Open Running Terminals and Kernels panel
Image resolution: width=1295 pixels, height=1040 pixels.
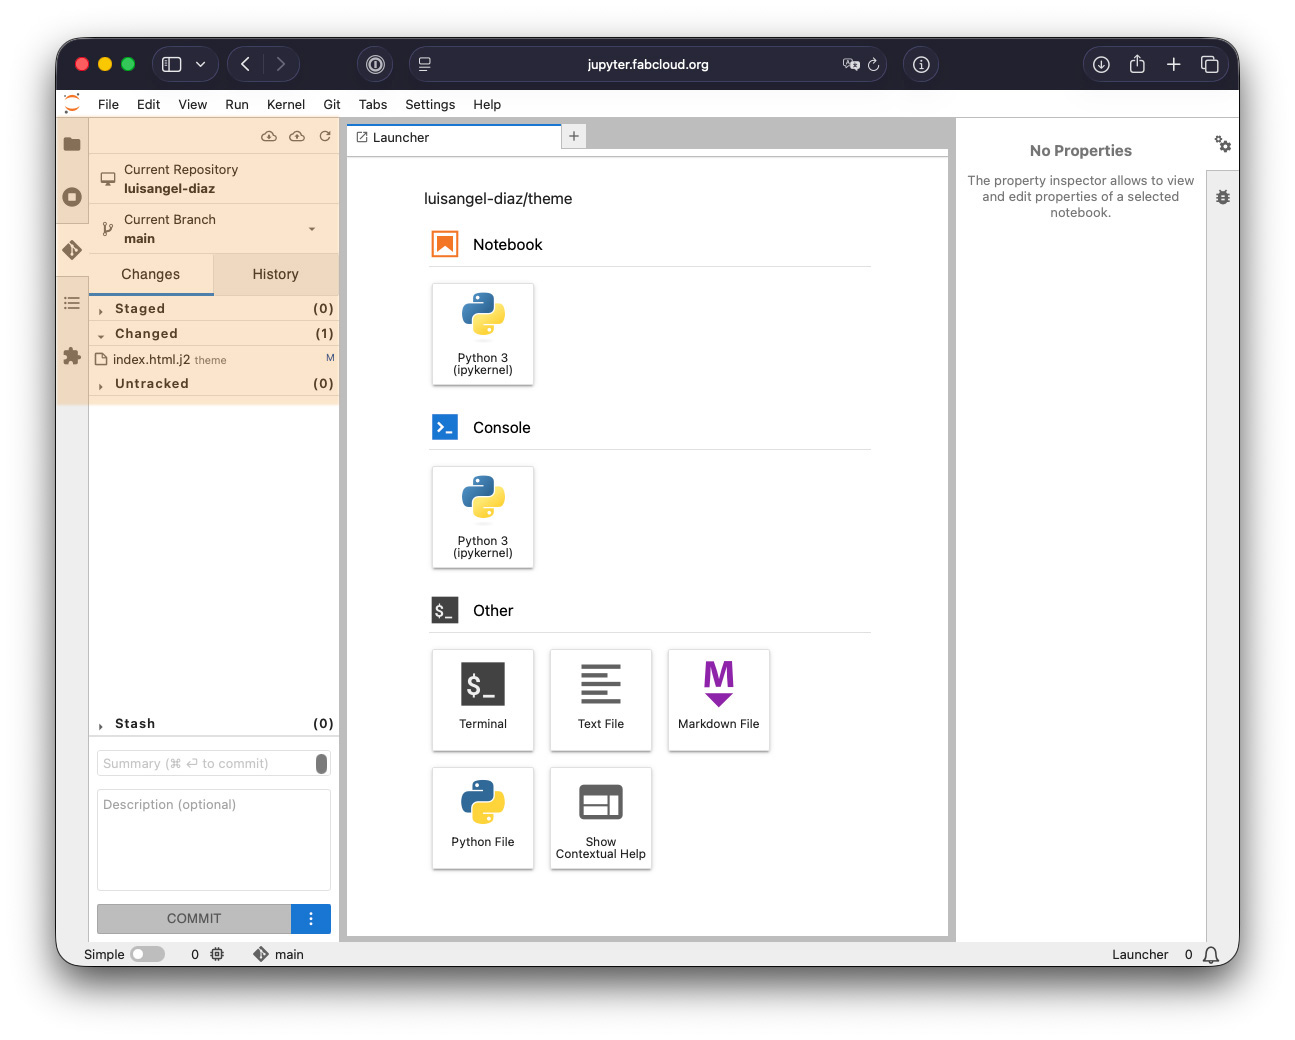tap(72, 197)
